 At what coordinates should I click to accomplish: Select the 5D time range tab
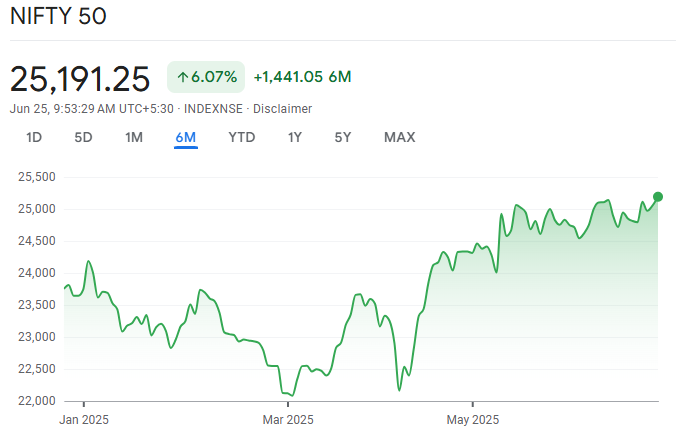[x=84, y=137]
